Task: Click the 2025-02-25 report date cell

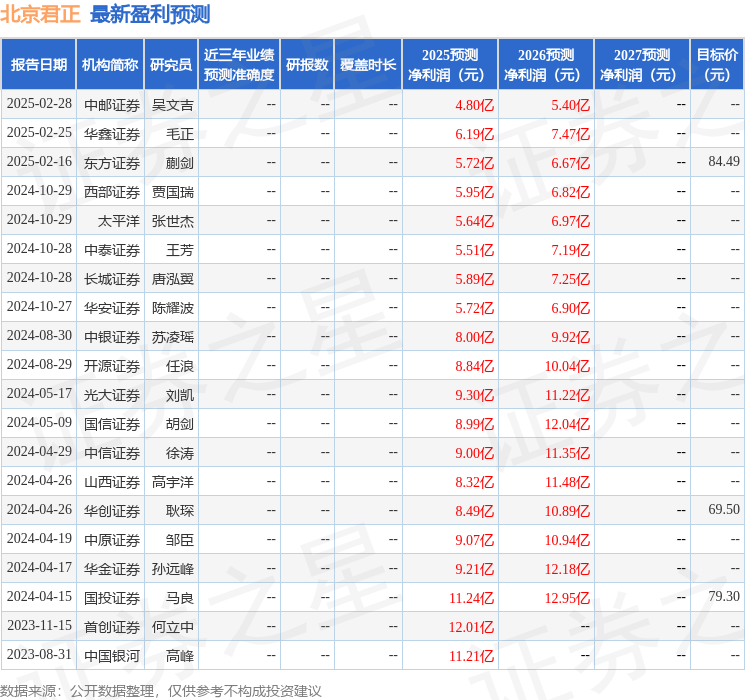Action: 39,133
